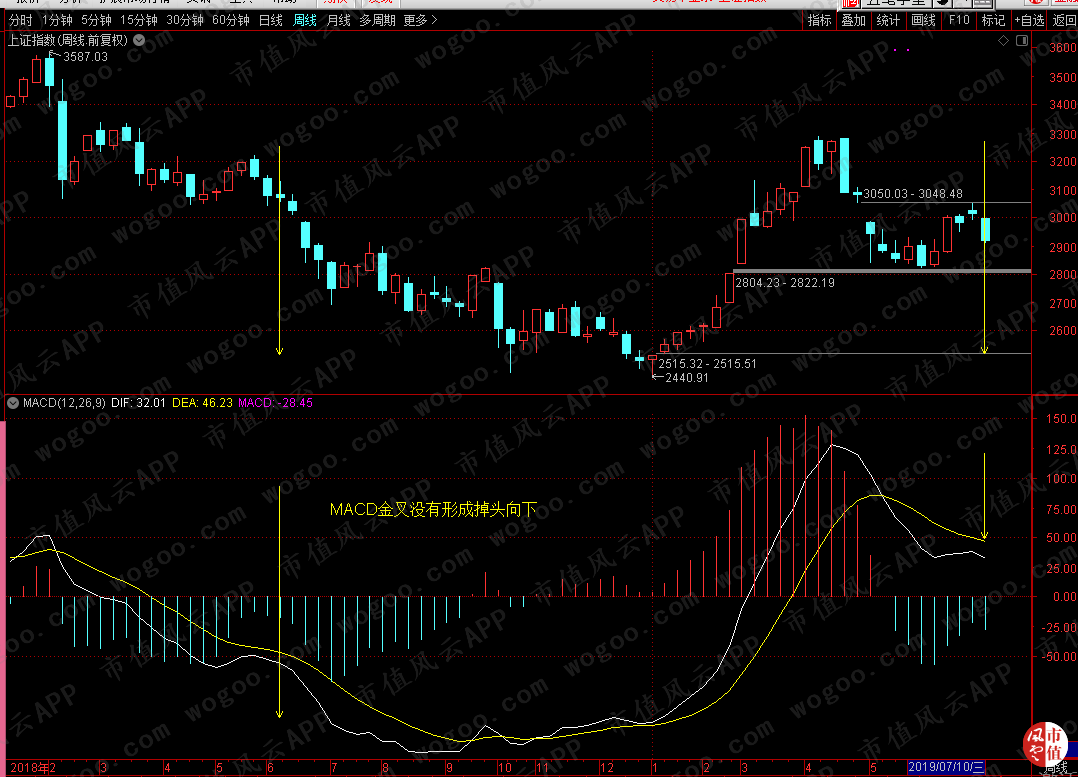Screen dimensions: 1078x777
Task: Click the diamond icon atop chart
Action: pos(1004,41)
